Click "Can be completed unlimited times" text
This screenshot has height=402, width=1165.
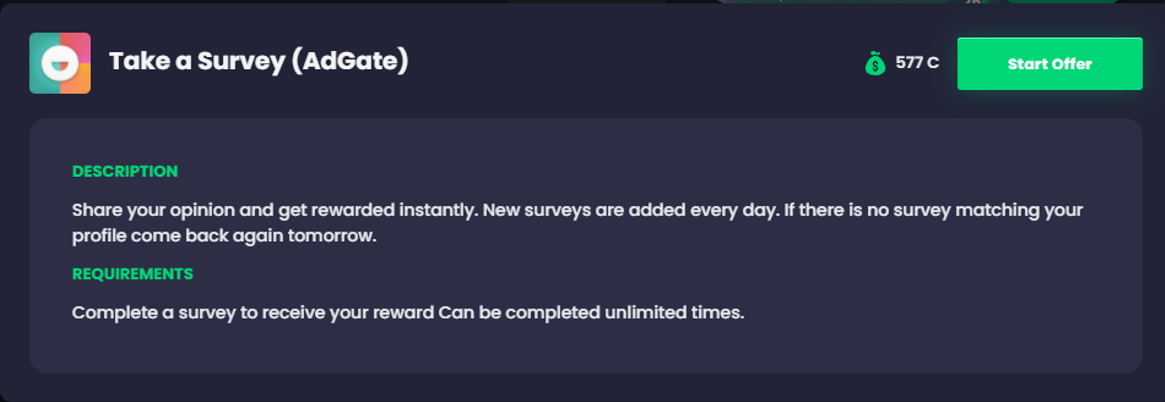click(x=592, y=312)
